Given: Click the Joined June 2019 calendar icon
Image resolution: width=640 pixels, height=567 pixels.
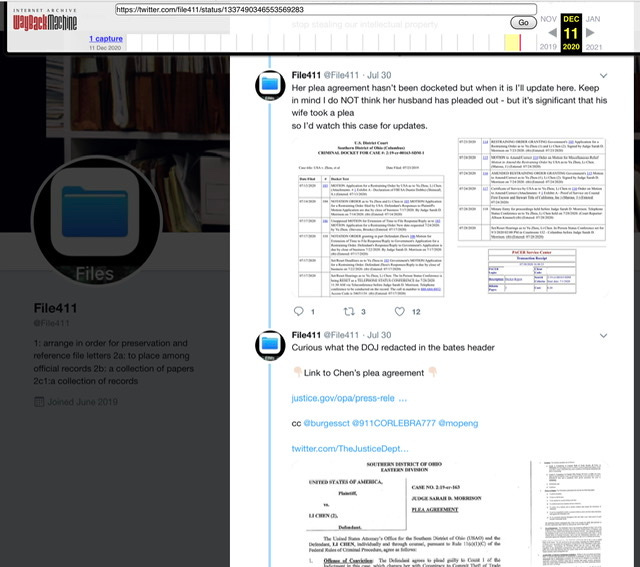Looking at the screenshot, I should [39, 402].
